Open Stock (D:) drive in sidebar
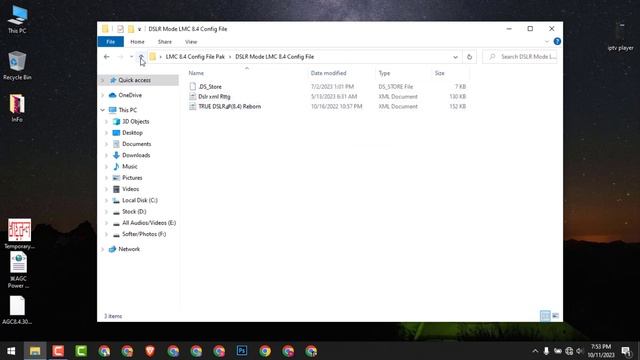Image resolution: width=640 pixels, height=360 pixels. tap(134, 211)
